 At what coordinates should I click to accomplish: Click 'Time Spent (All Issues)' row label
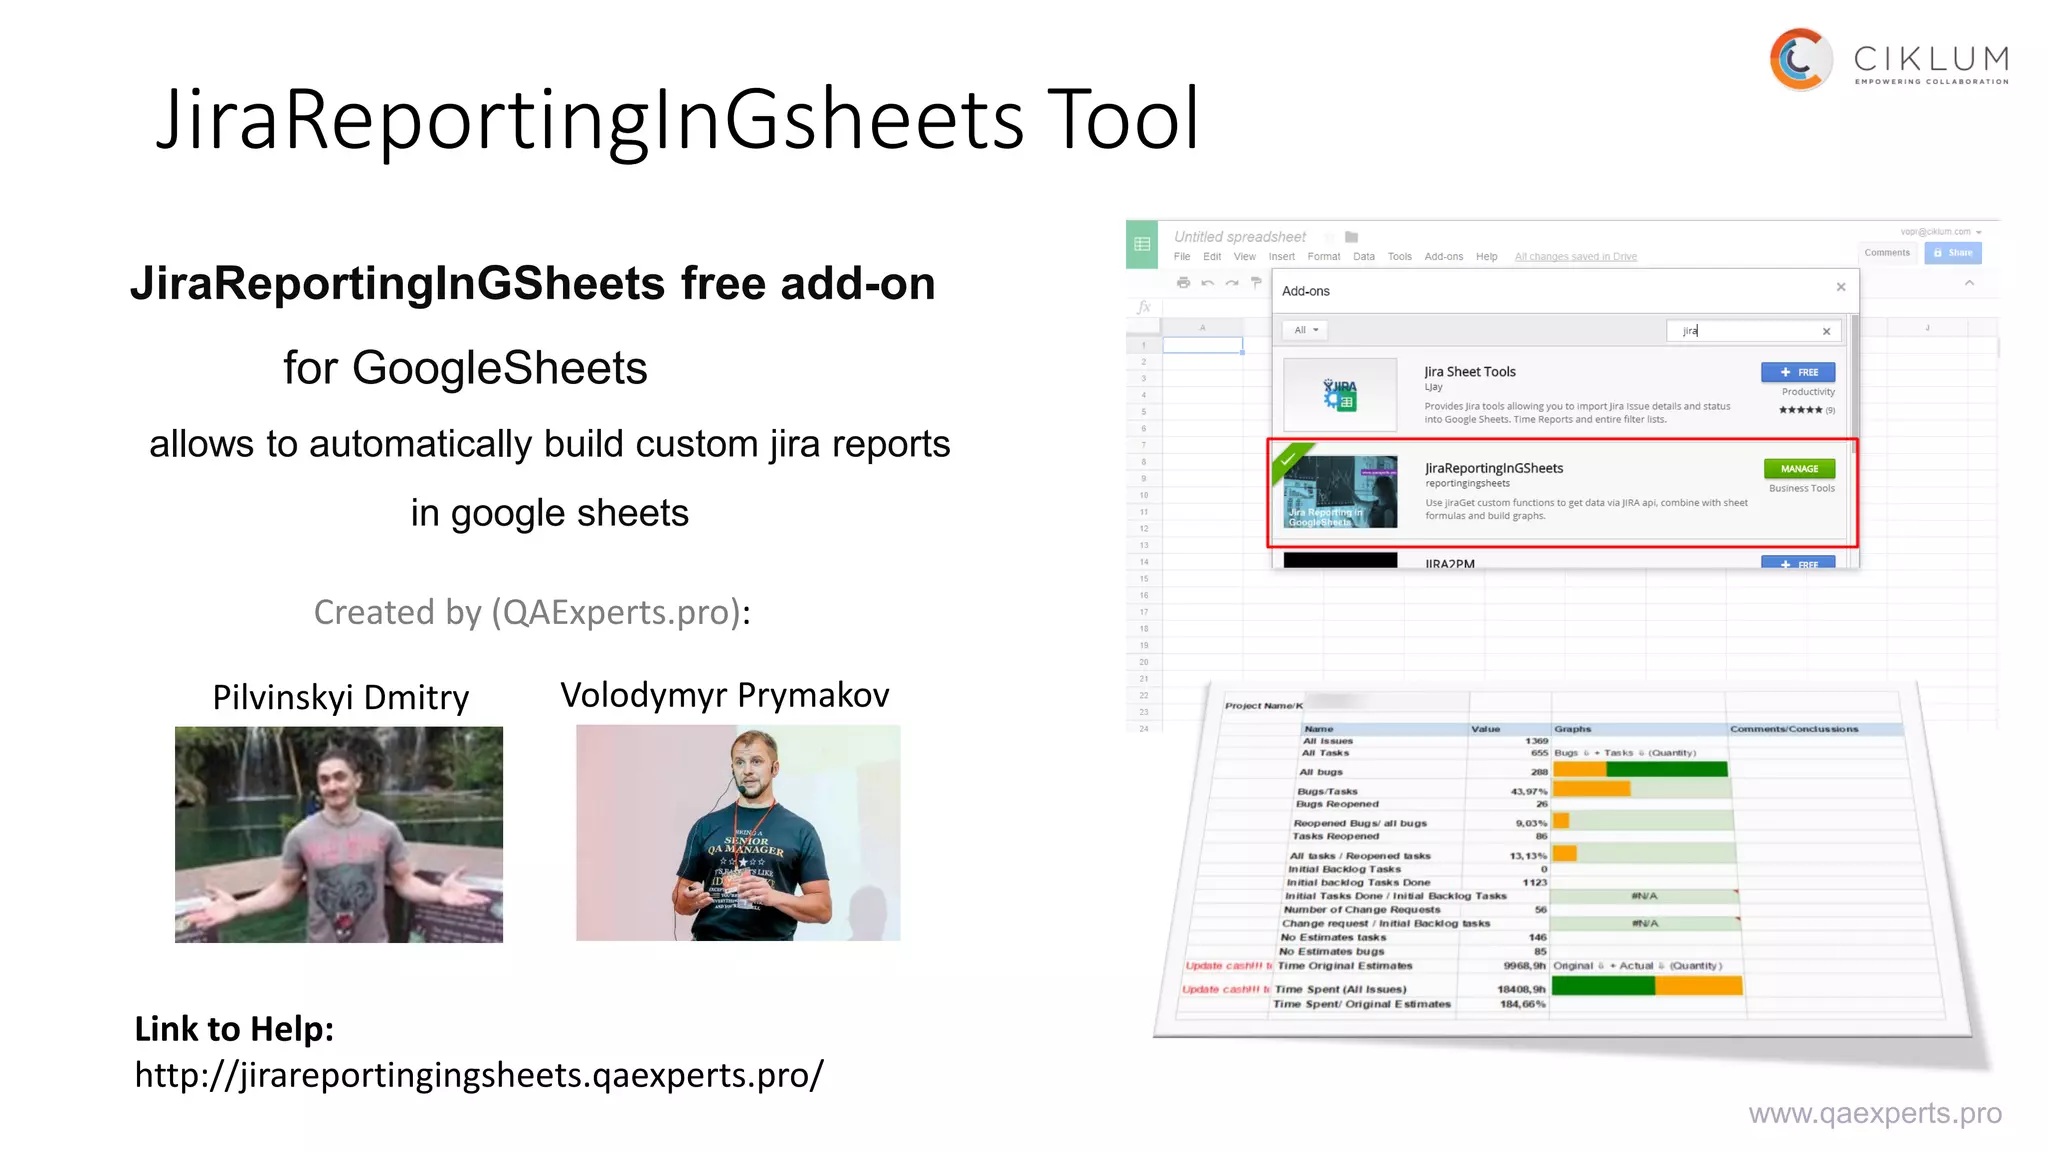pyautogui.click(x=1340, y=989)
